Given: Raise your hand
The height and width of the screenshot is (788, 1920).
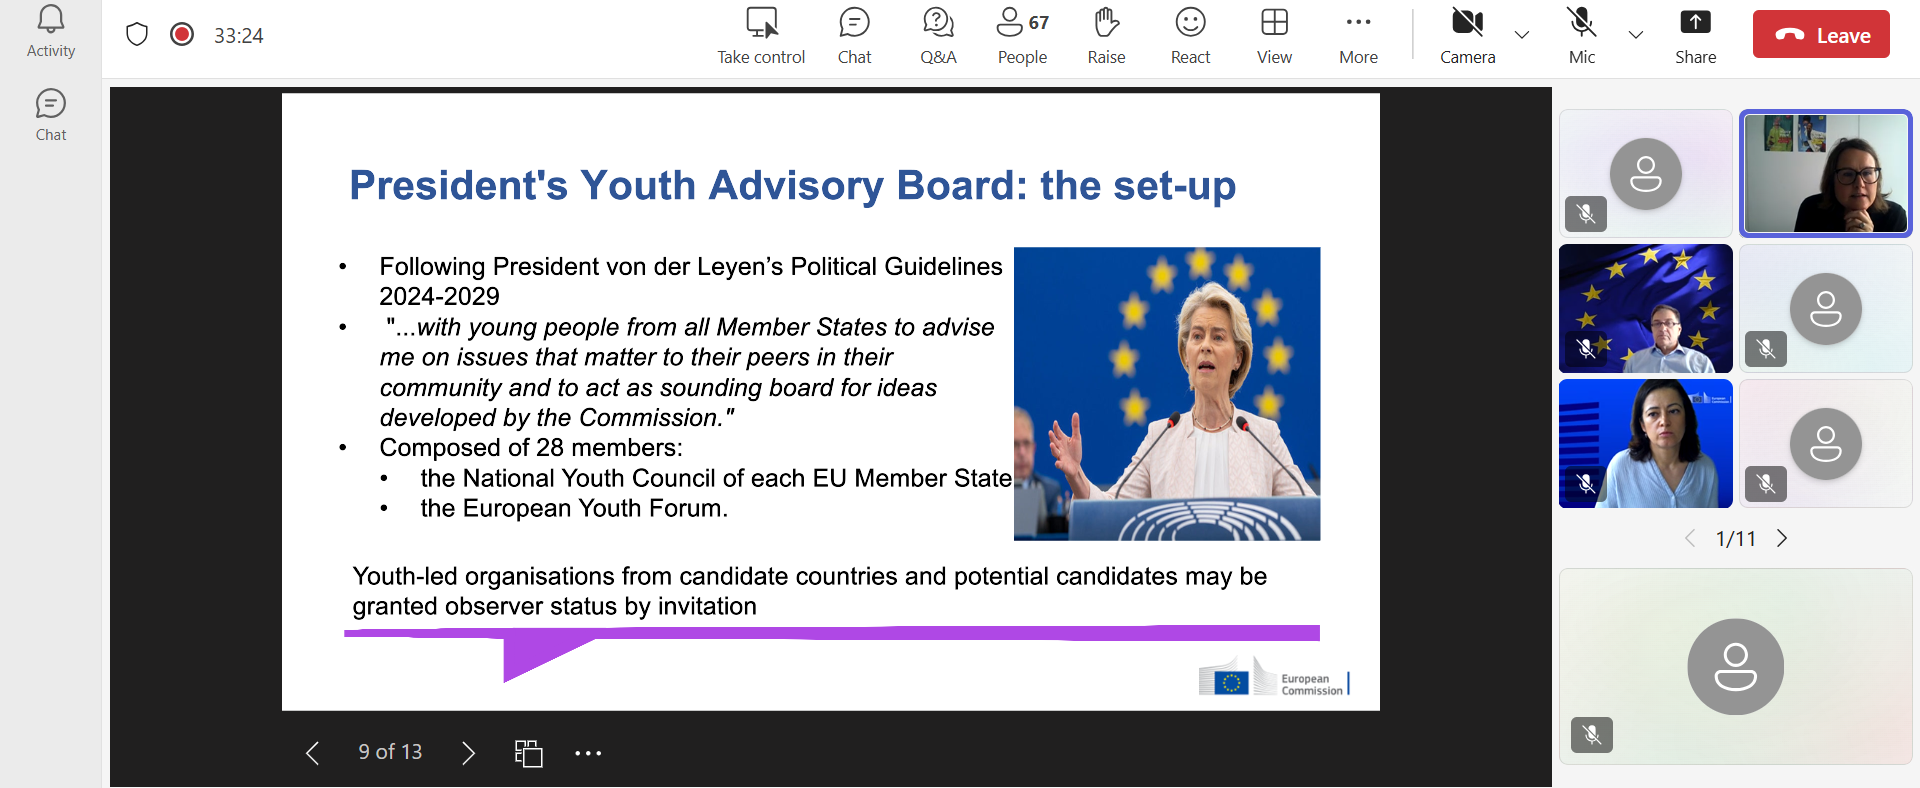Looking at the screenshot, I should click(1107, 36).
